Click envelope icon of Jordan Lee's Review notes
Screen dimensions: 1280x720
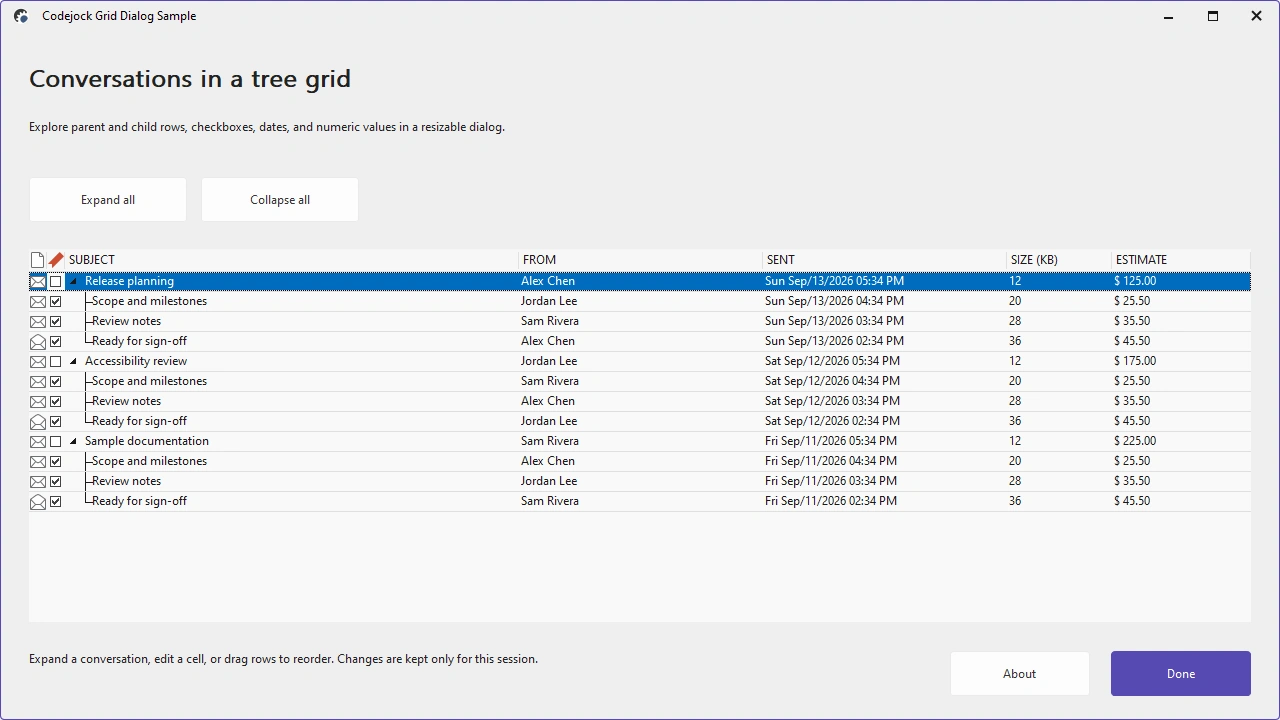coord(38,482)
